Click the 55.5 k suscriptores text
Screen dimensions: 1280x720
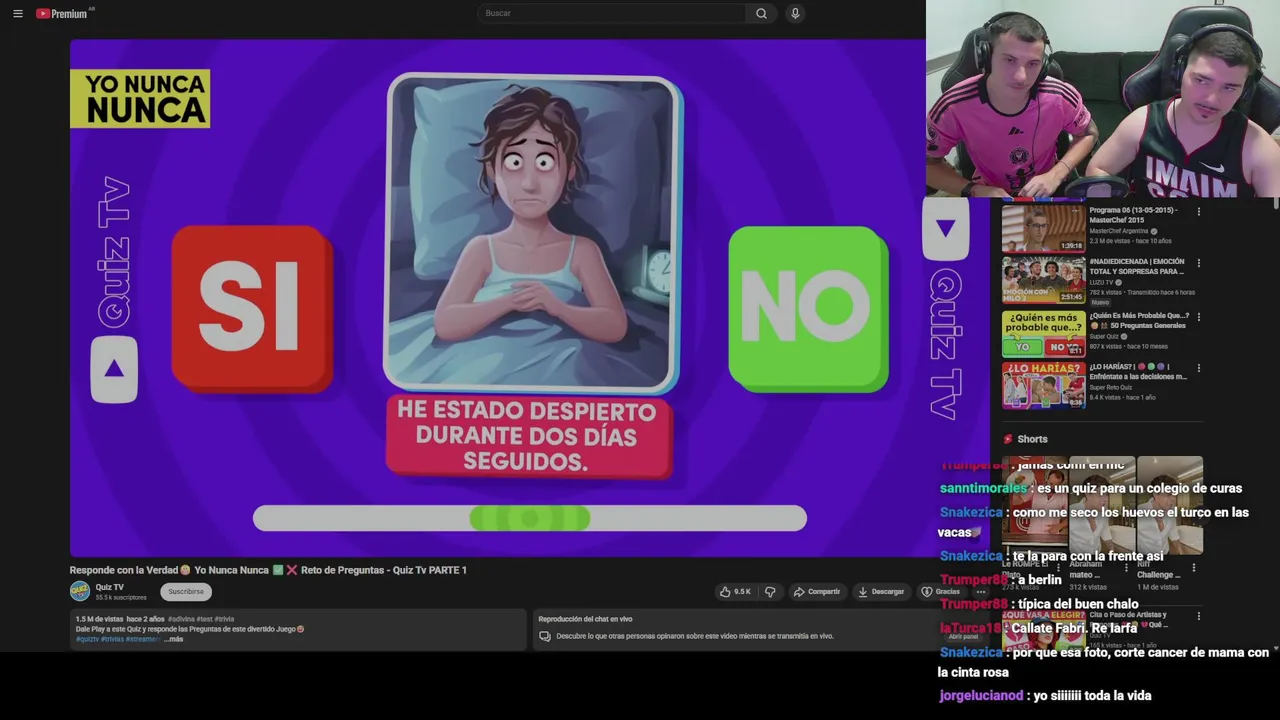click(x=121, y=597)
